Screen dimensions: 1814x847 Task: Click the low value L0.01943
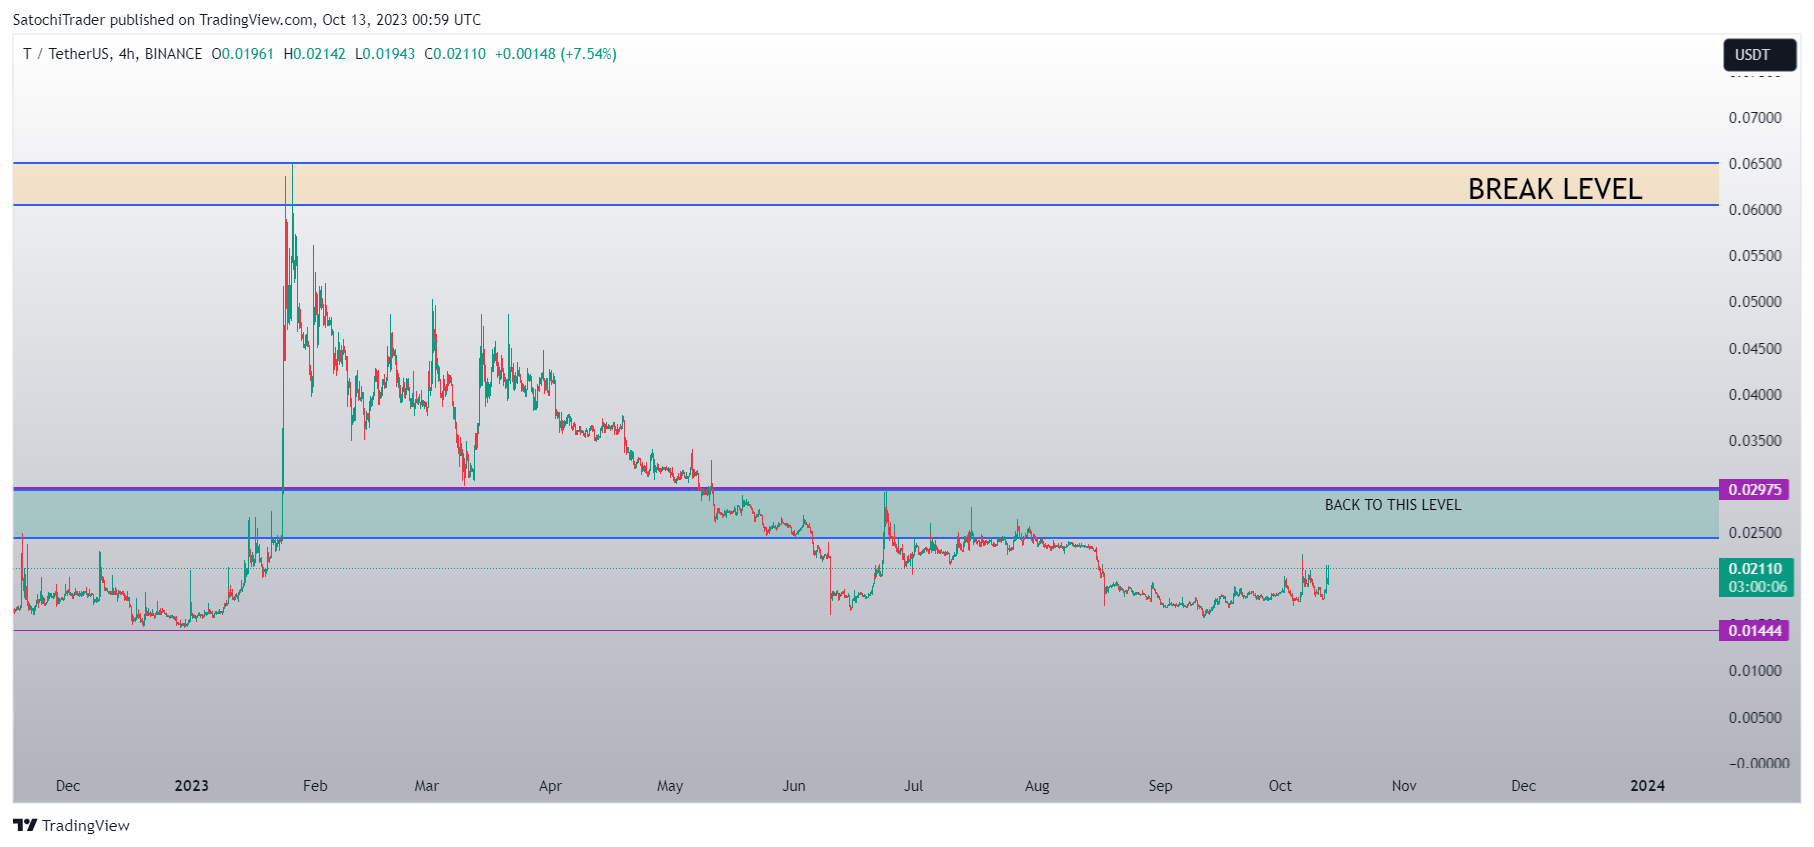[385, 54]
